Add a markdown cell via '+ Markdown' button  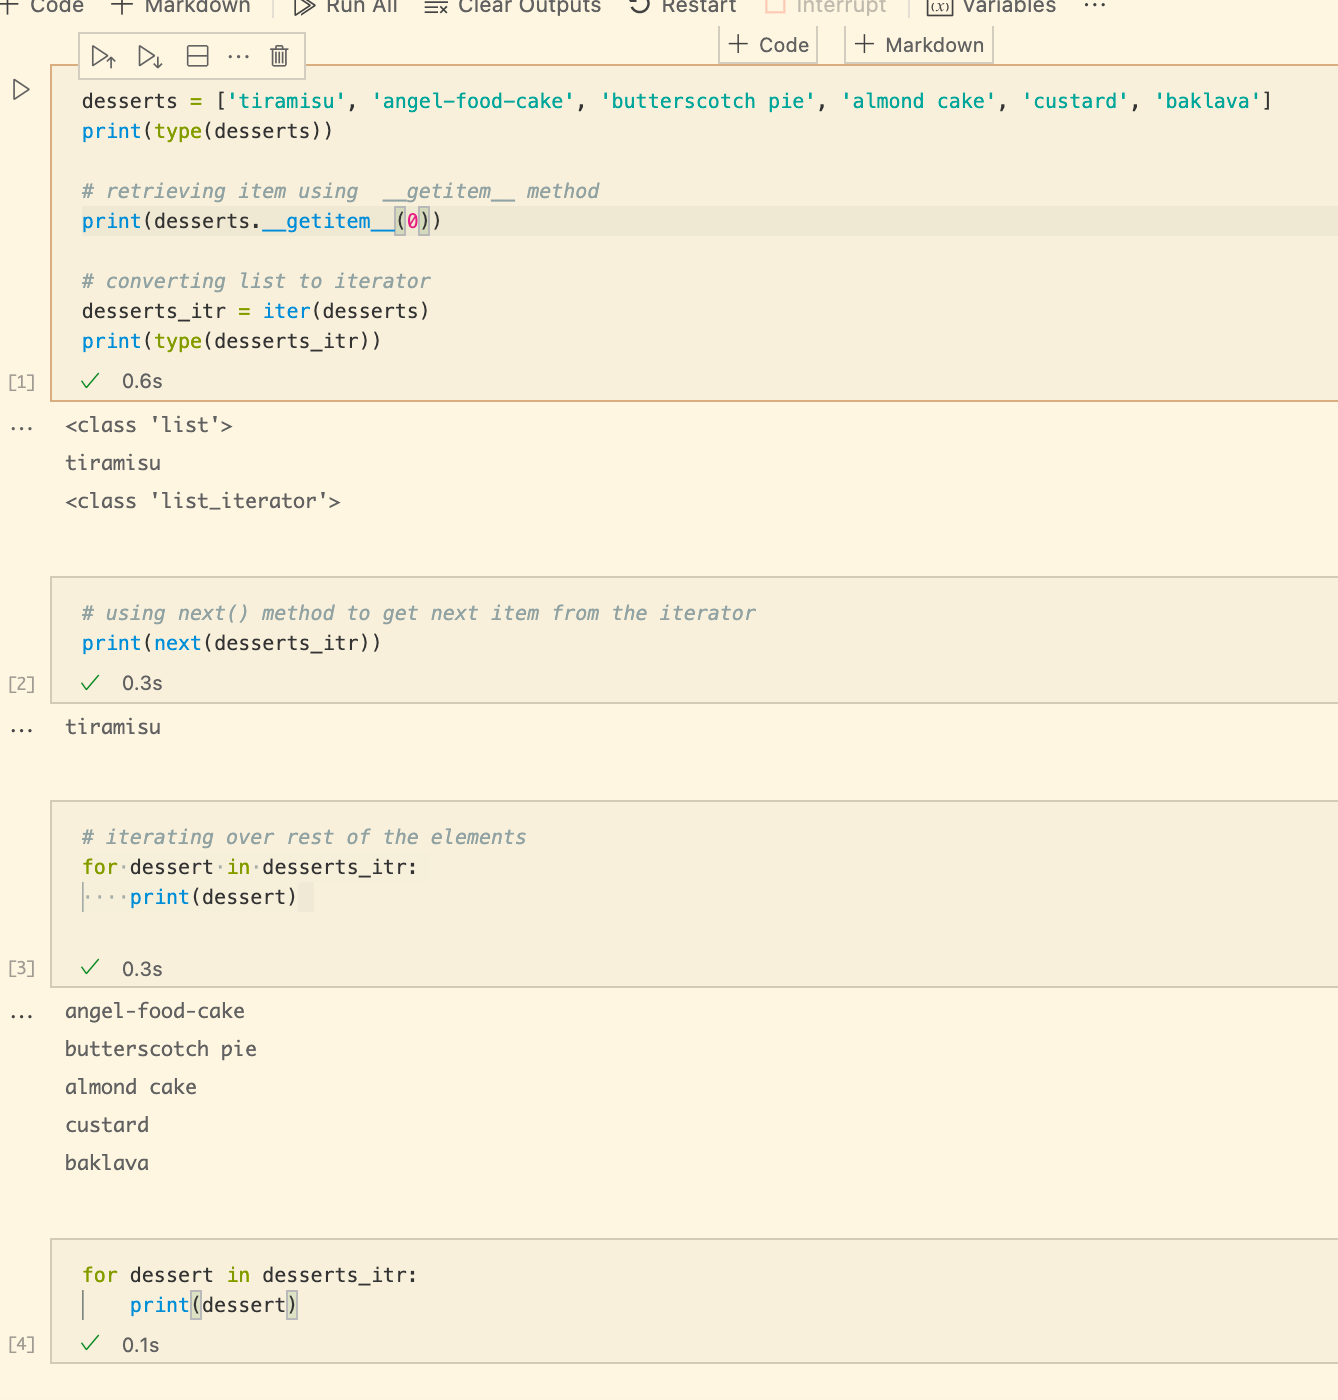918,44
